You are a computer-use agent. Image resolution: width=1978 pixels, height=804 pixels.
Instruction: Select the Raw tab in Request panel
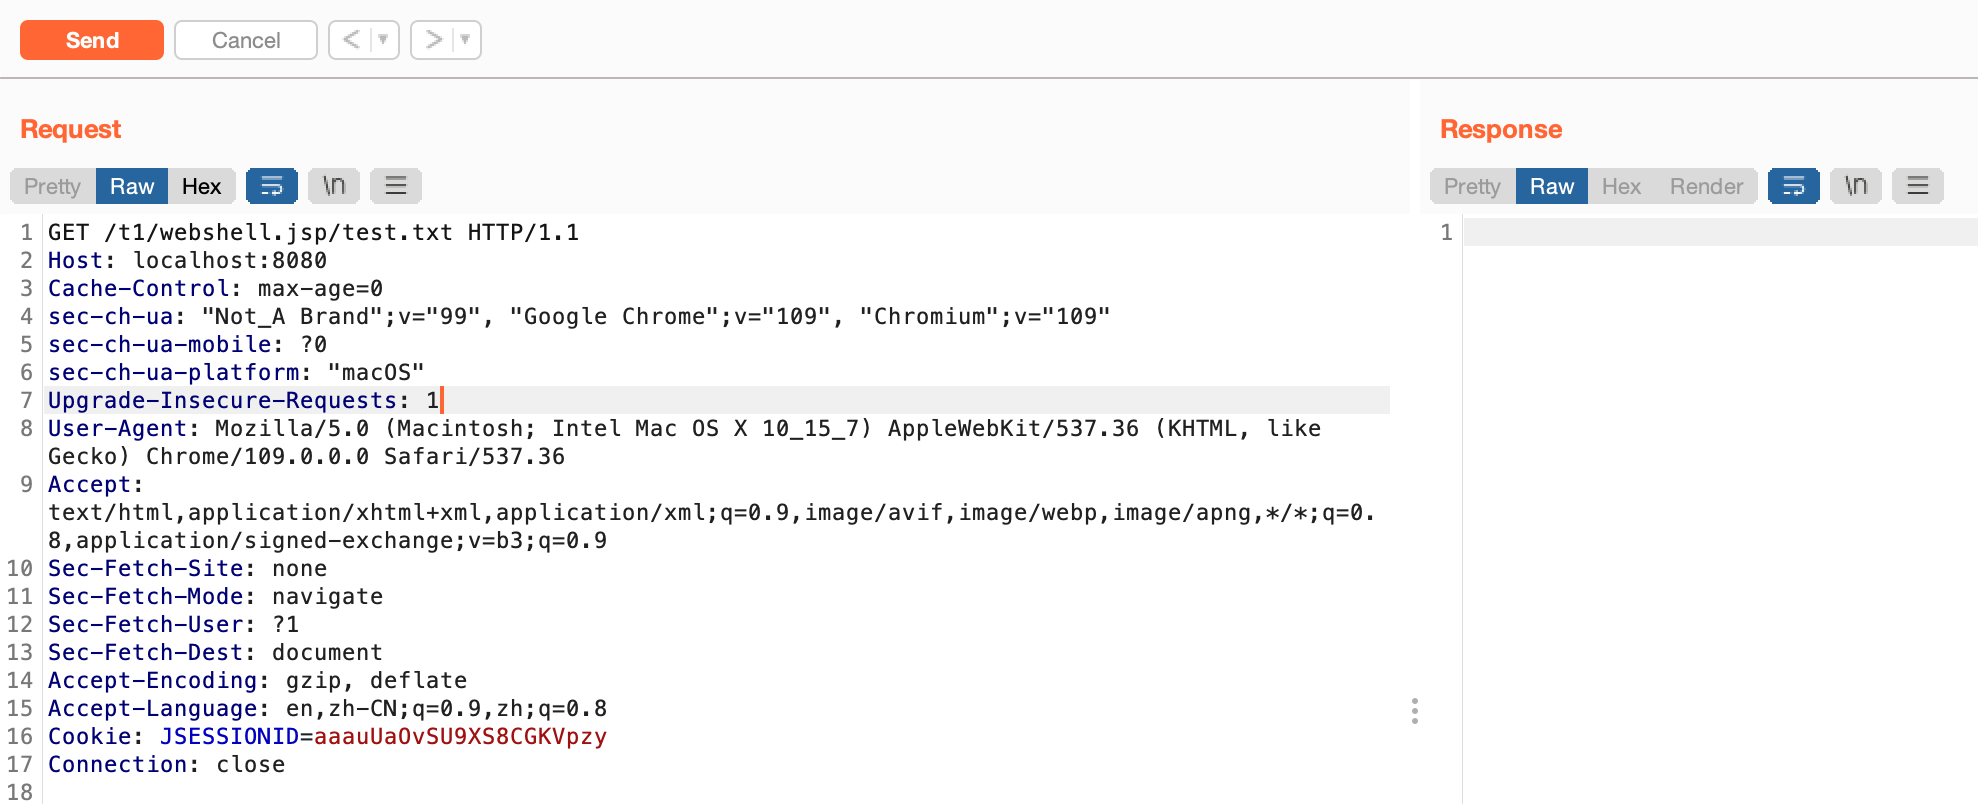132,186
